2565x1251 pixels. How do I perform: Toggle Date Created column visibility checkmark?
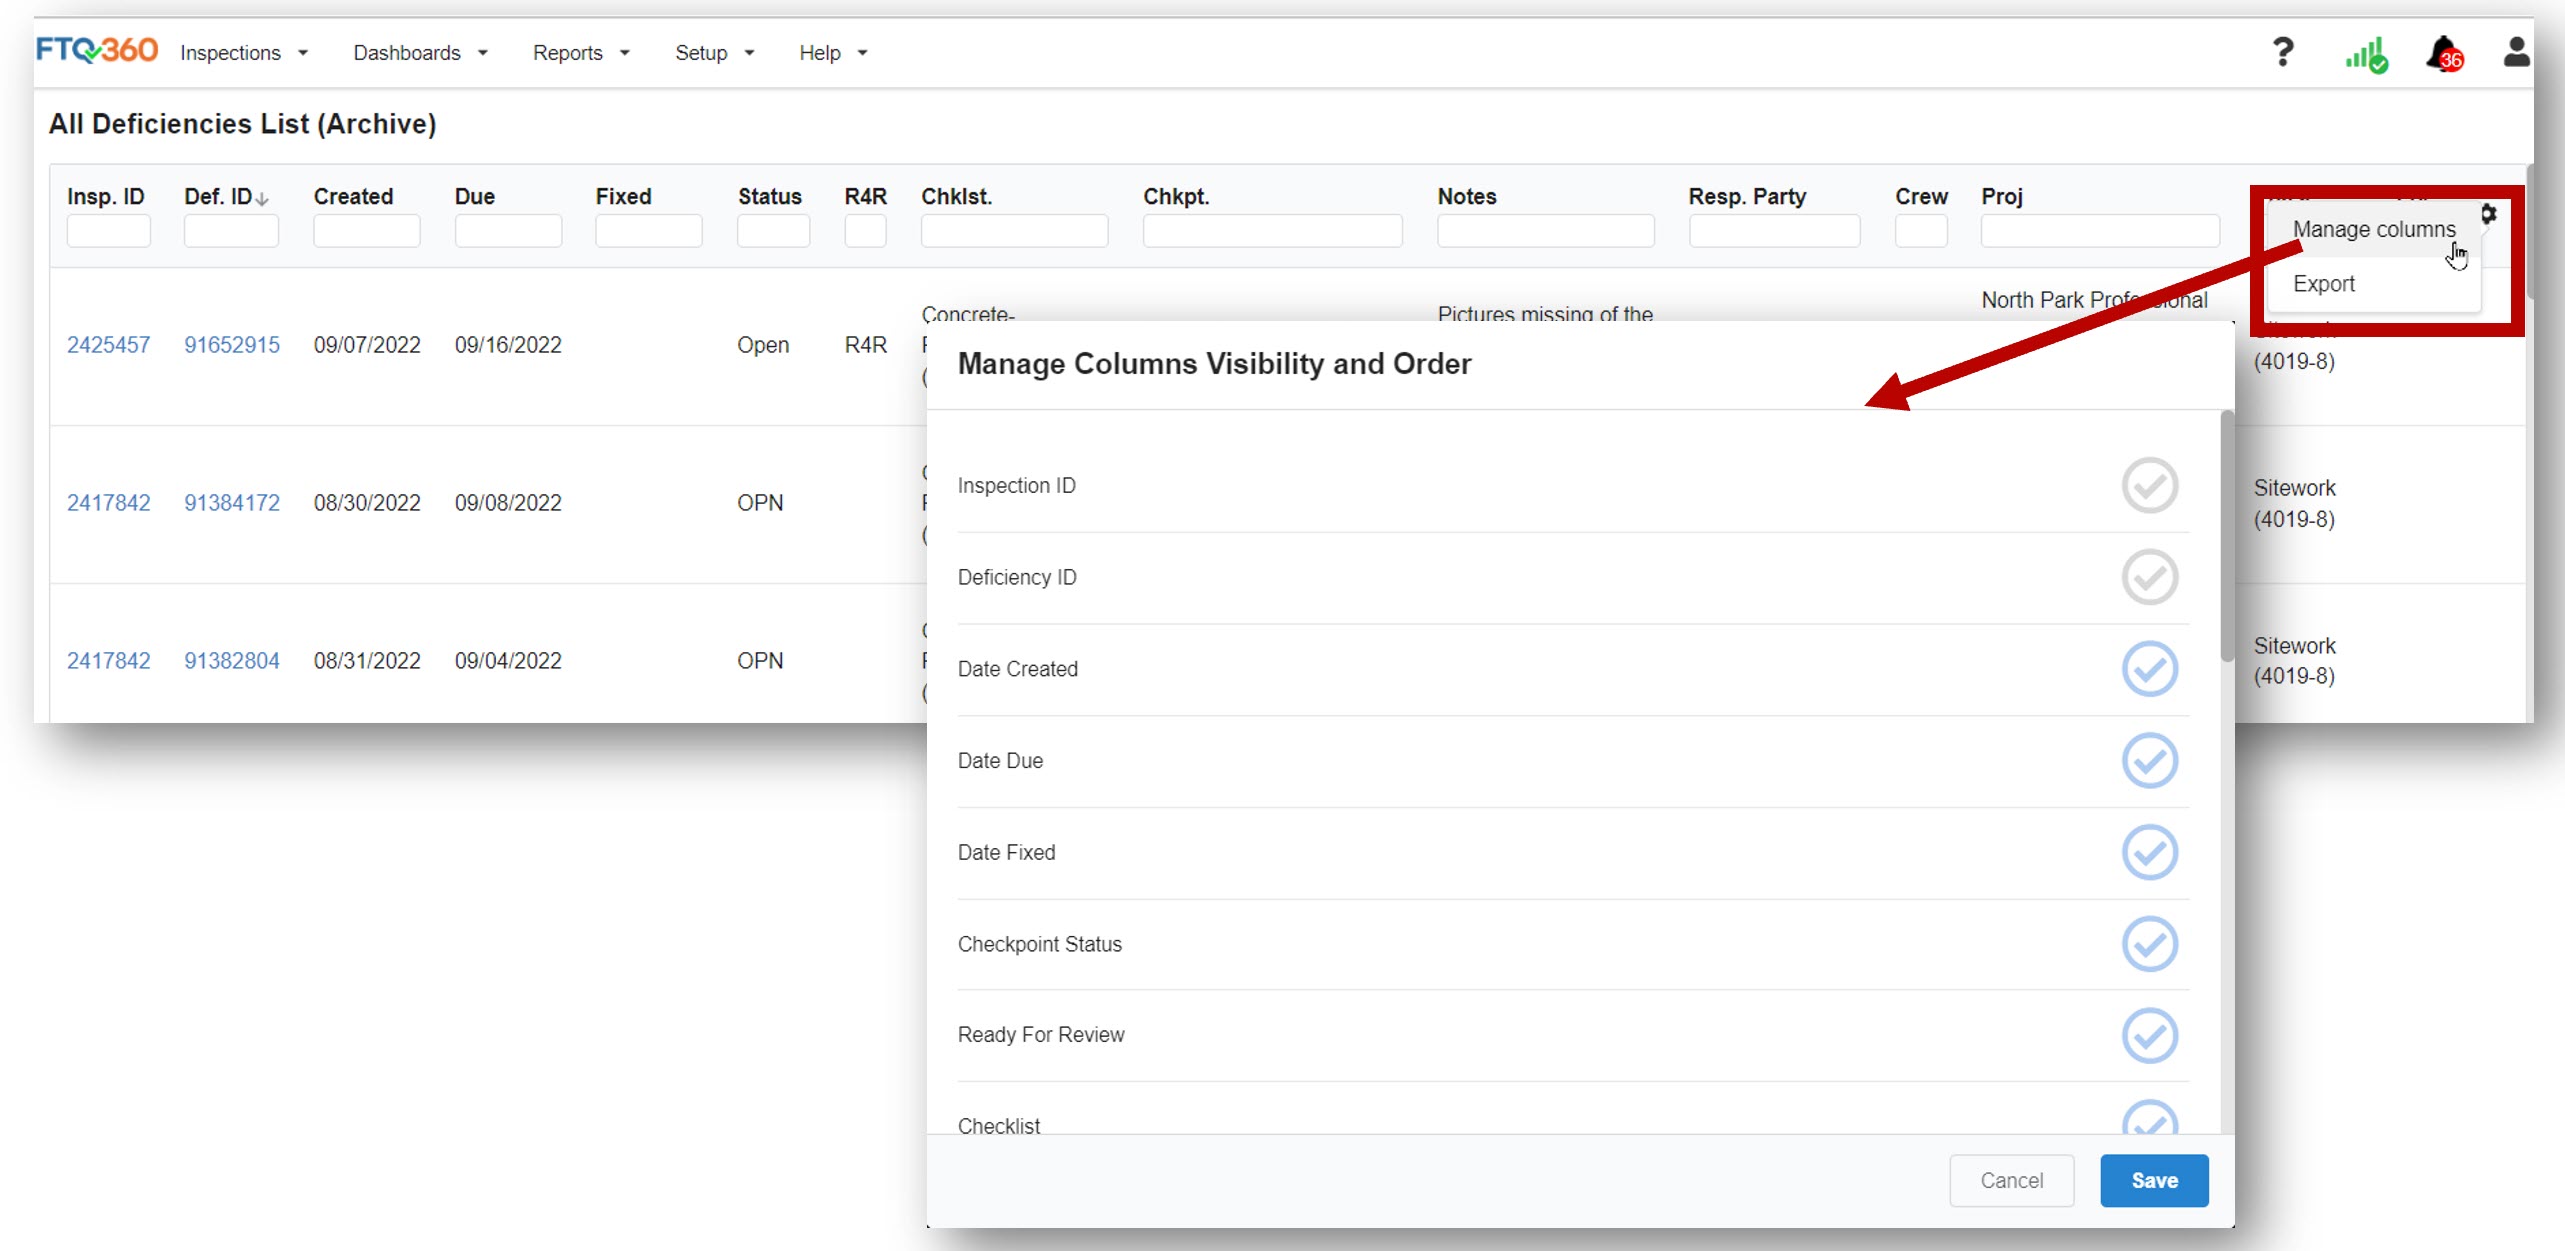point(2149,669)
